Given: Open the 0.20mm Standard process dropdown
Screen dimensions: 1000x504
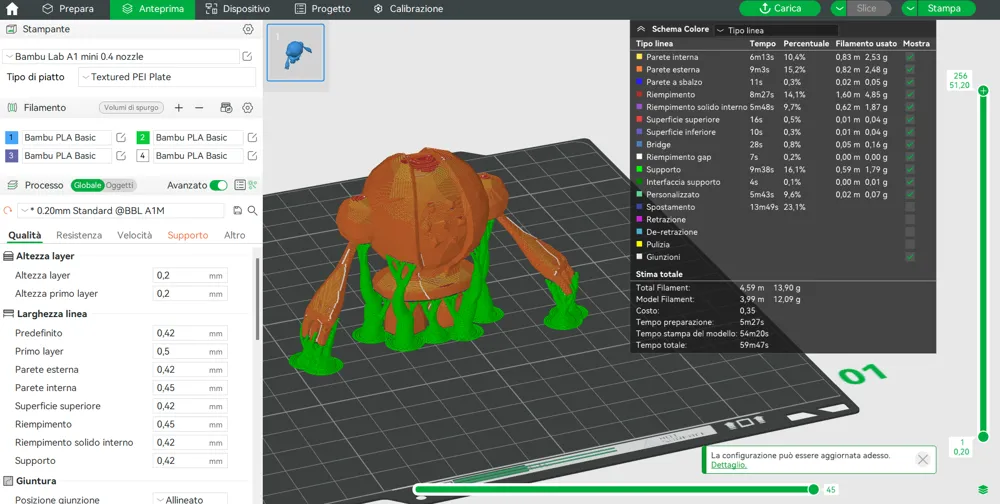Looking at the screenshot, I should [x=121, y=211].
